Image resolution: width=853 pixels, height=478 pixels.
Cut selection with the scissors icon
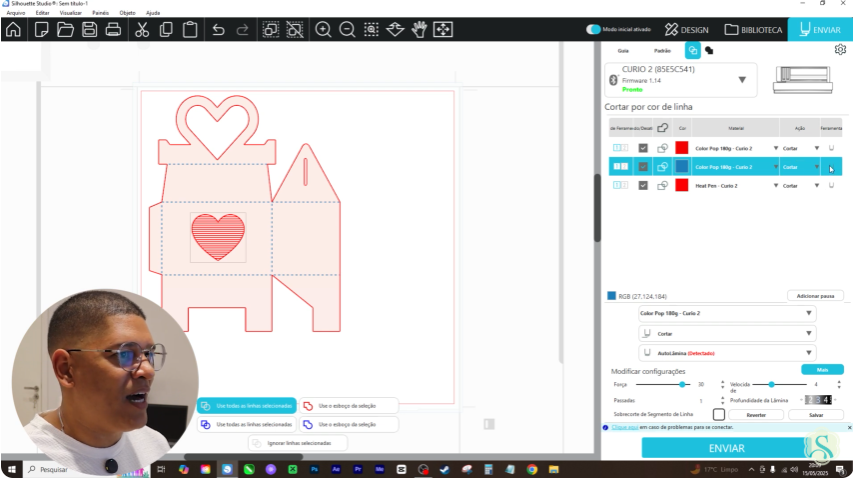142,29
